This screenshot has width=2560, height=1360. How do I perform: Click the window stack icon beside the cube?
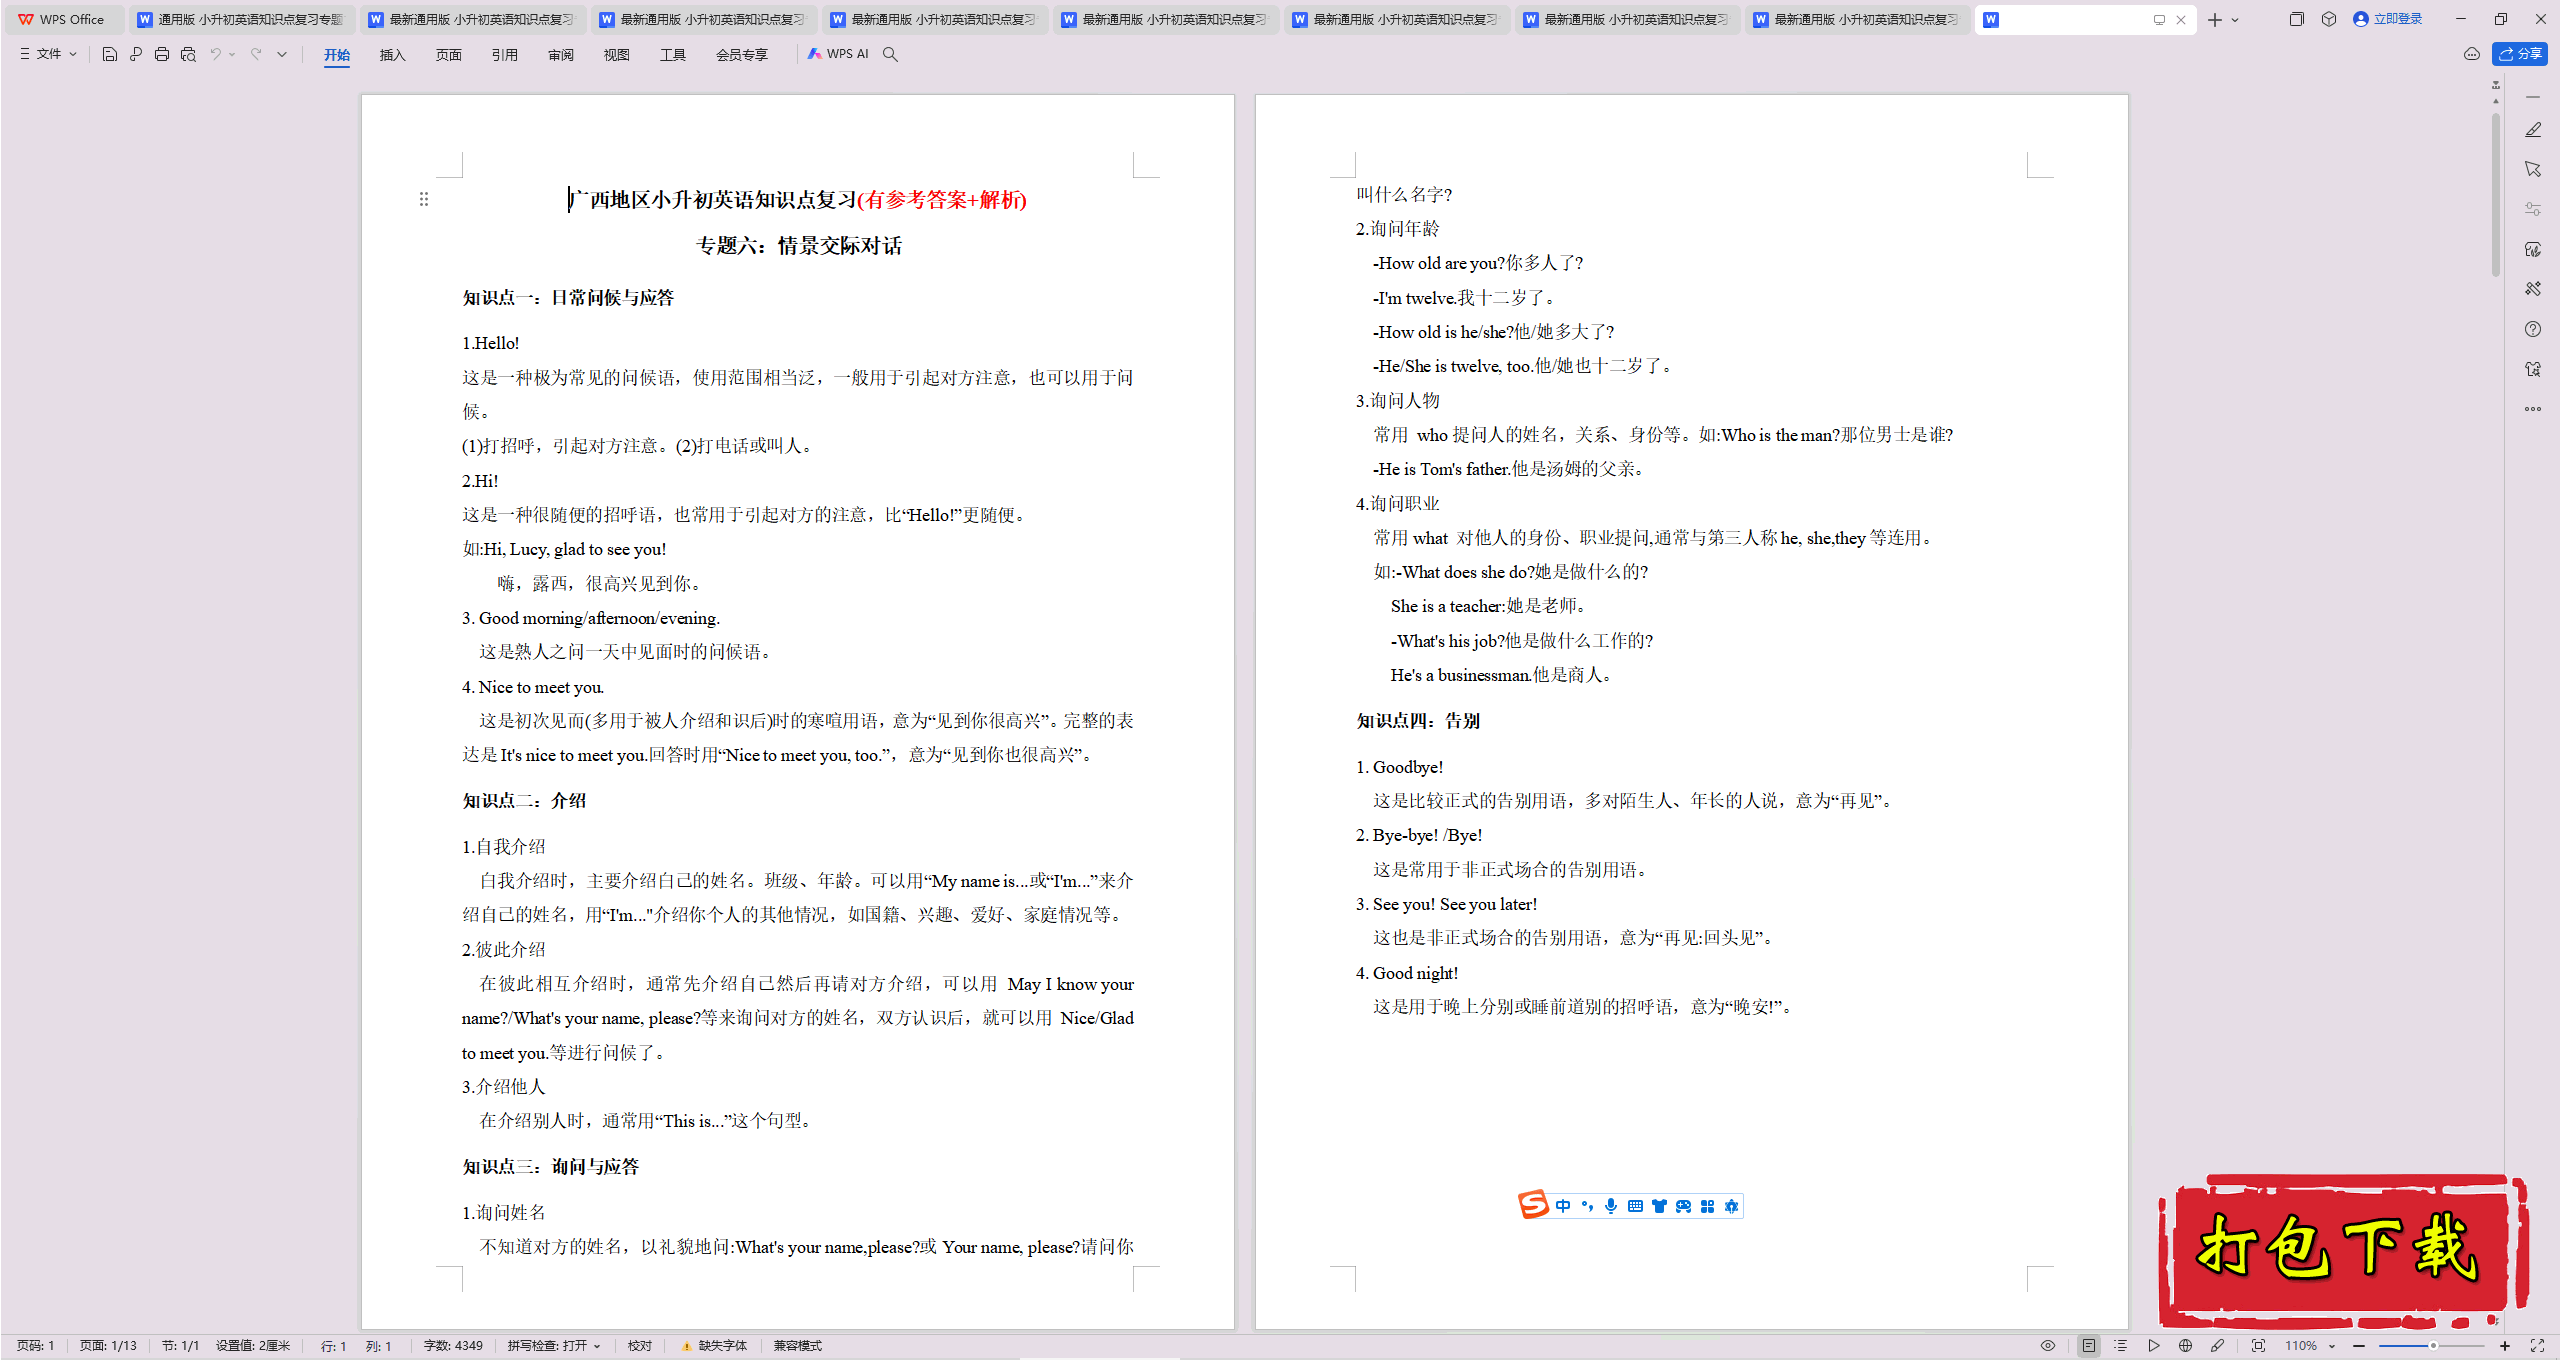pyautogui.click(x=2296, y=19)
